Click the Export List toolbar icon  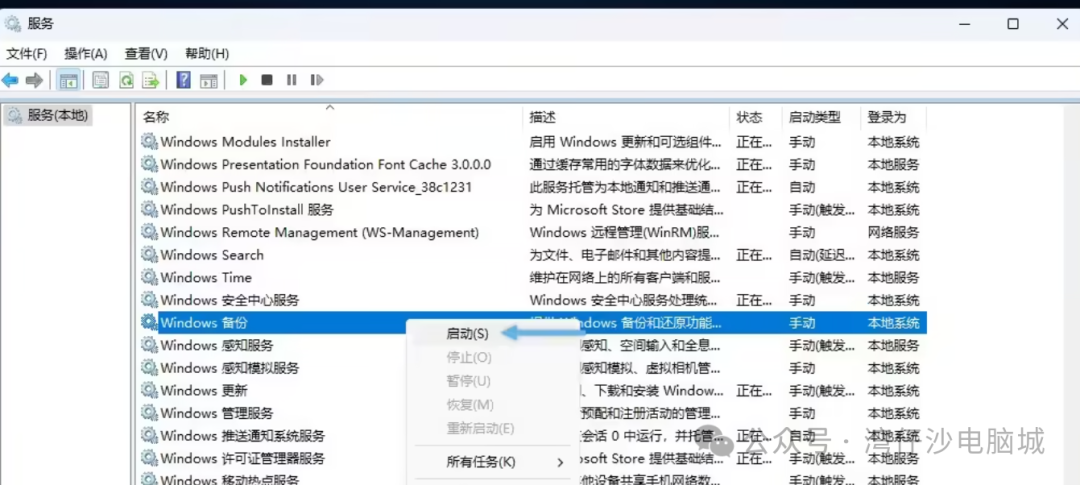[x=151, y=81]
